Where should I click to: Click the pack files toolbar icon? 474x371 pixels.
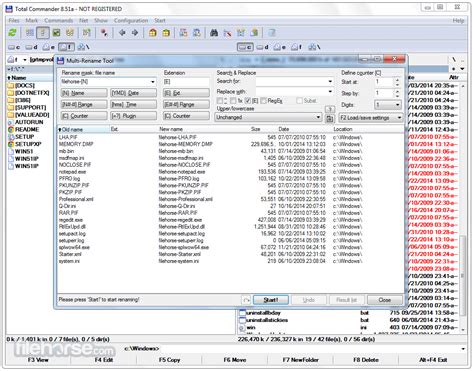[153, 33]
